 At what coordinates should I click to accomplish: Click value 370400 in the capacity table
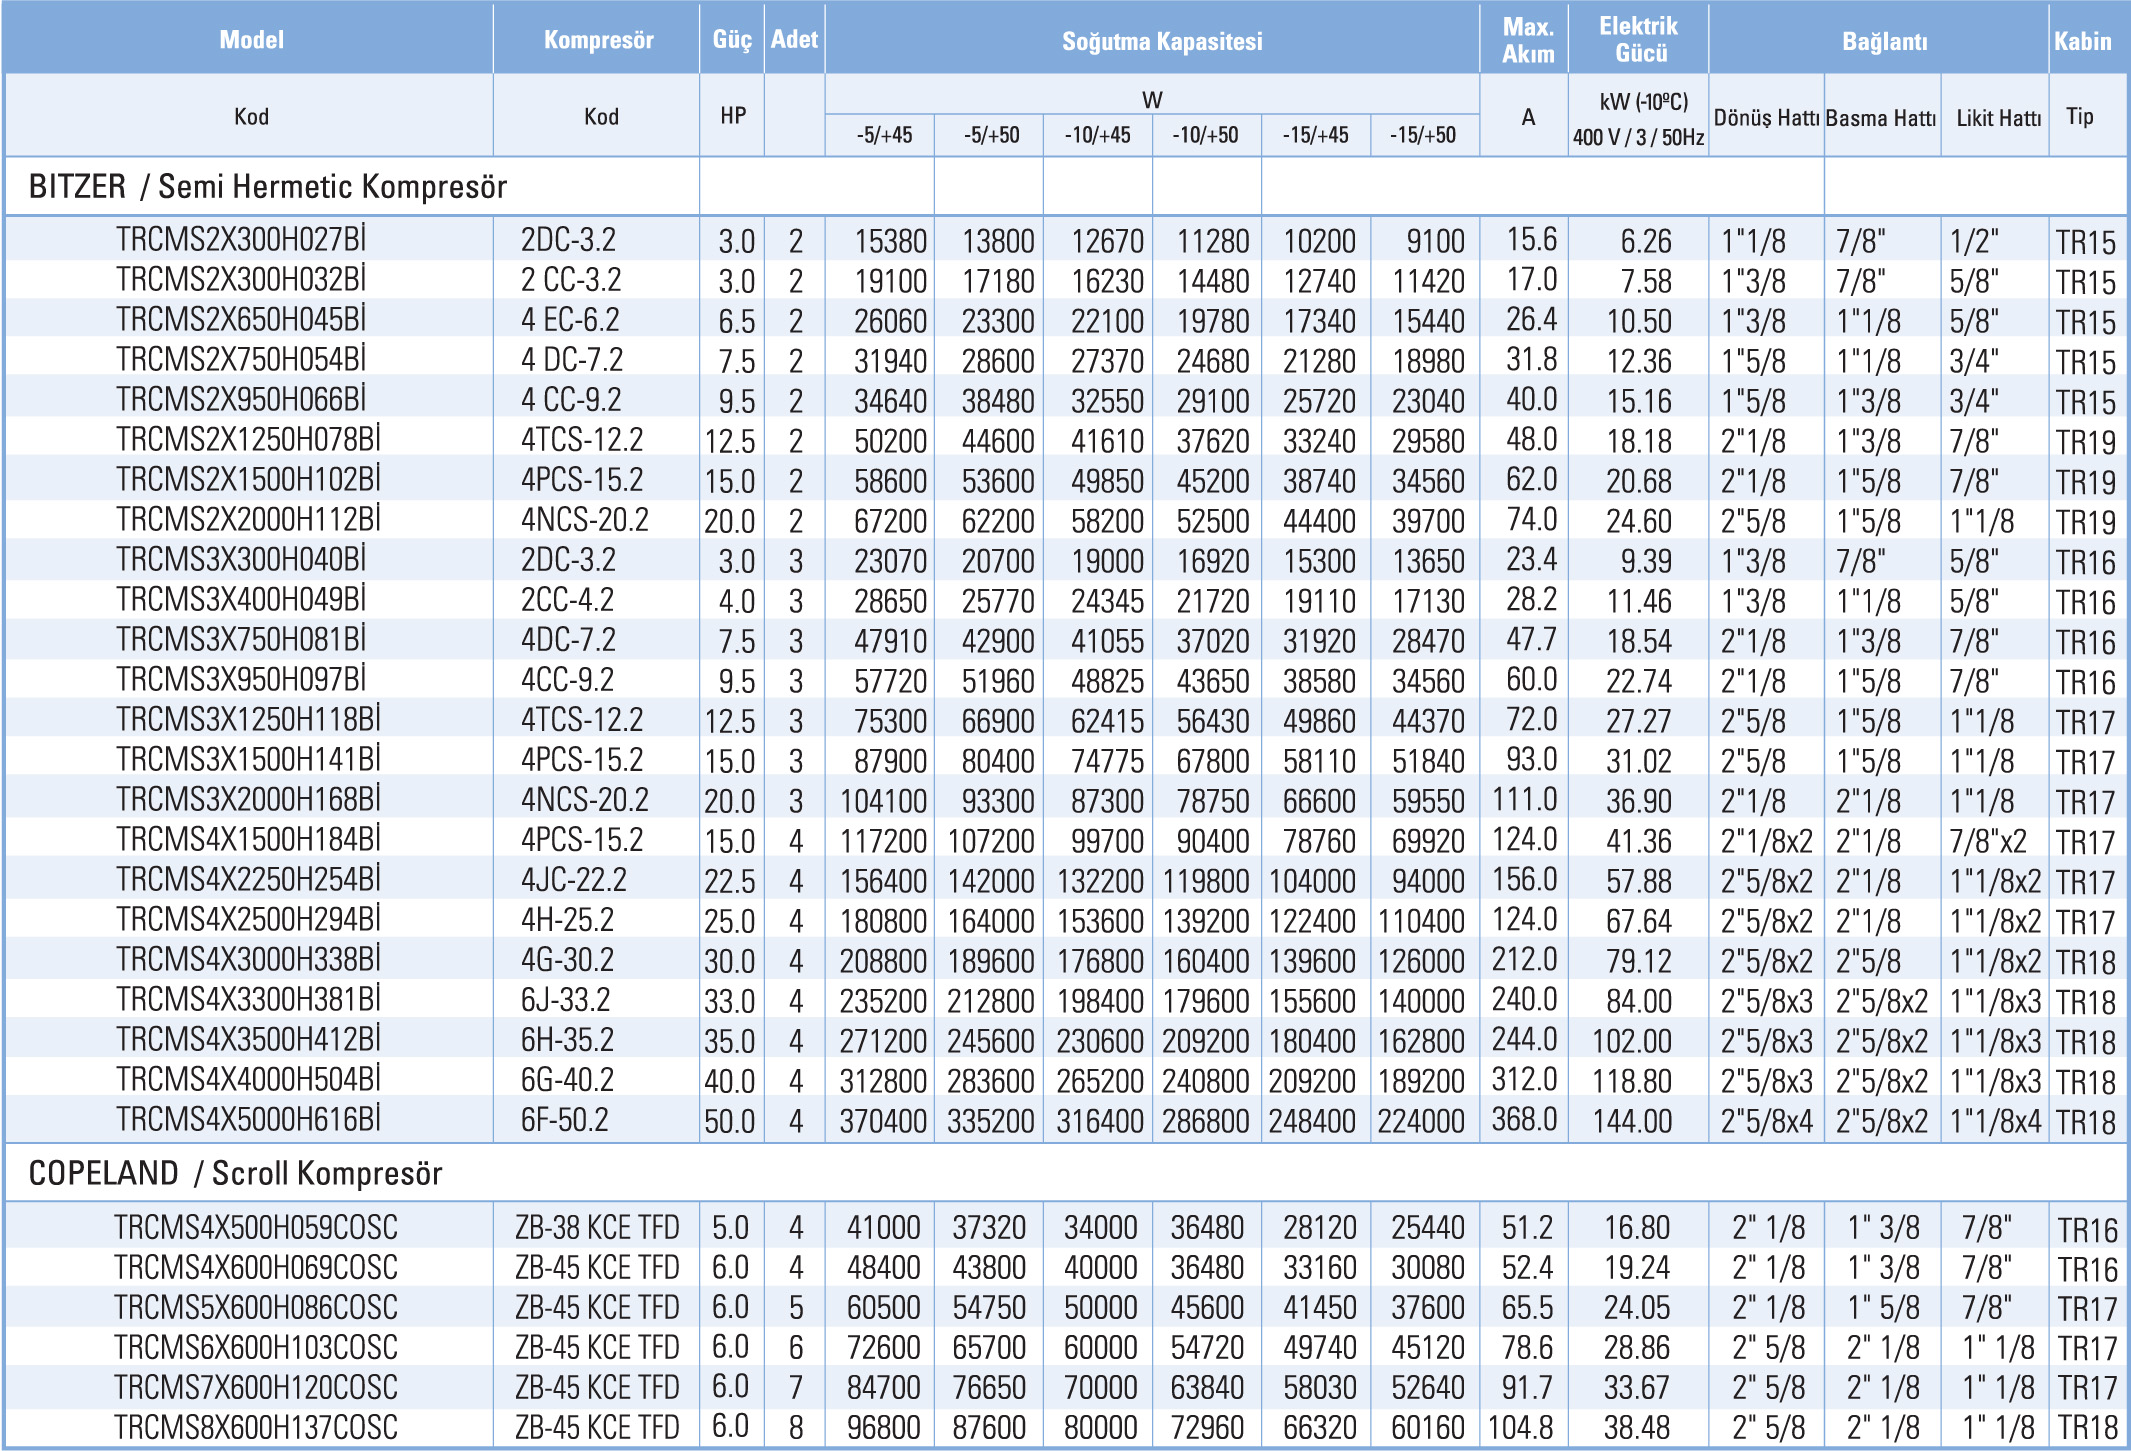[883, 1121]
